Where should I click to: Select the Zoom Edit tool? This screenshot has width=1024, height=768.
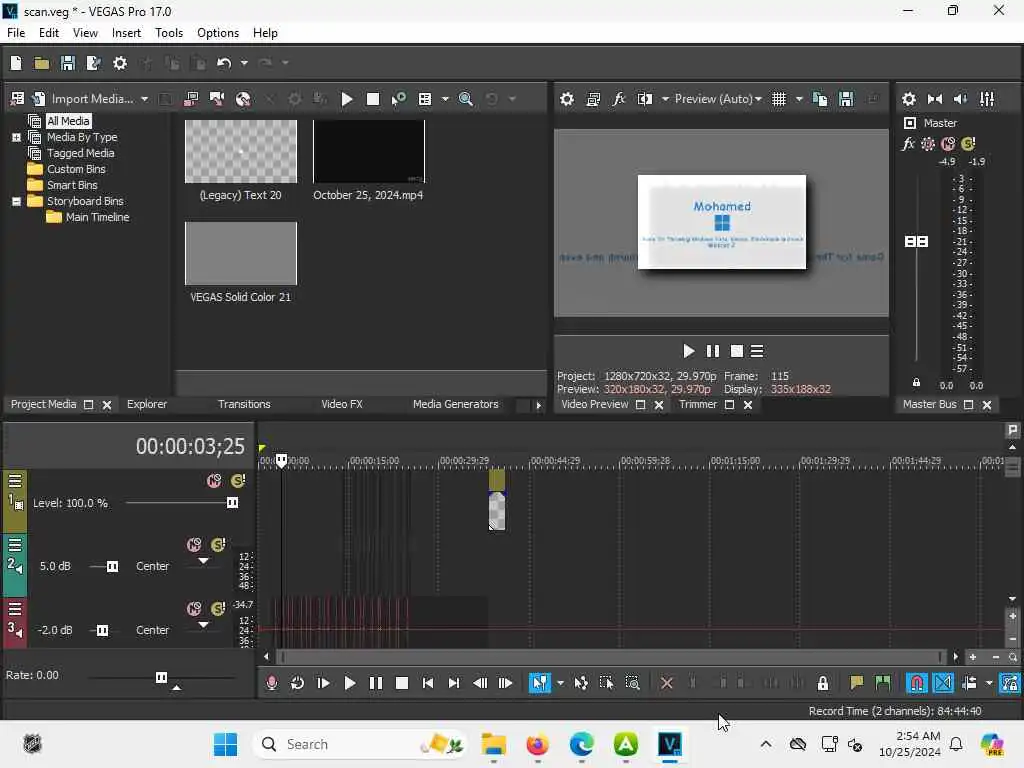pos(633,683)
